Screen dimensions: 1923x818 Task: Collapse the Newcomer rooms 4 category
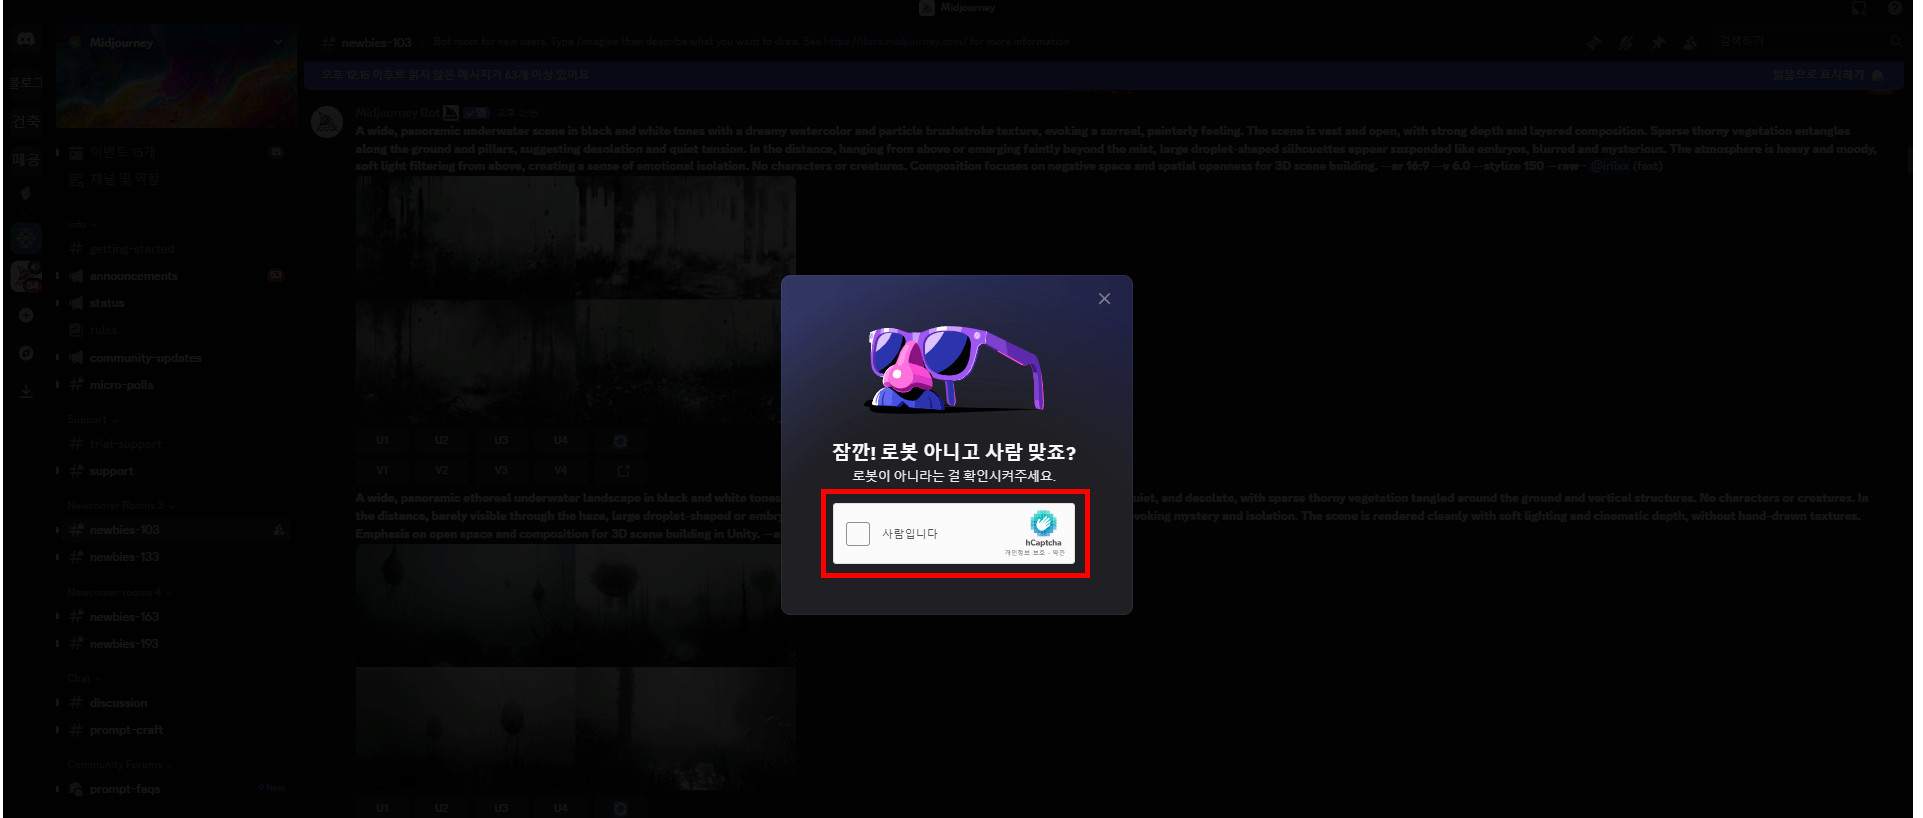[x=120, y=592]
